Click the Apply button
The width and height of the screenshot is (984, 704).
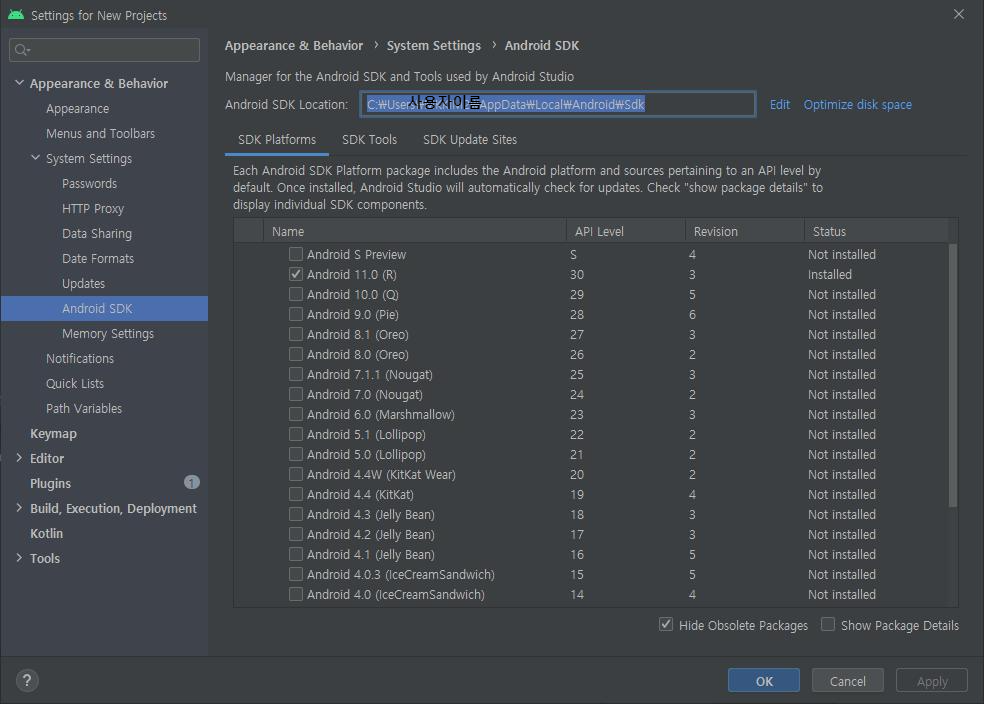(x=932, y=681)
